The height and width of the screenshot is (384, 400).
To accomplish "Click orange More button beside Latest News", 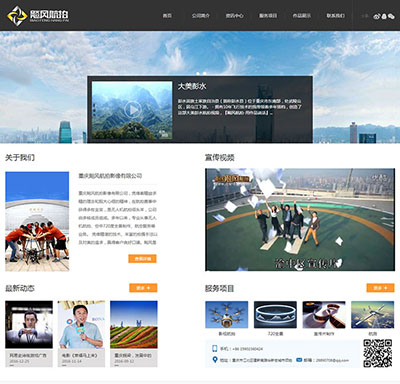I will (143, 288).
